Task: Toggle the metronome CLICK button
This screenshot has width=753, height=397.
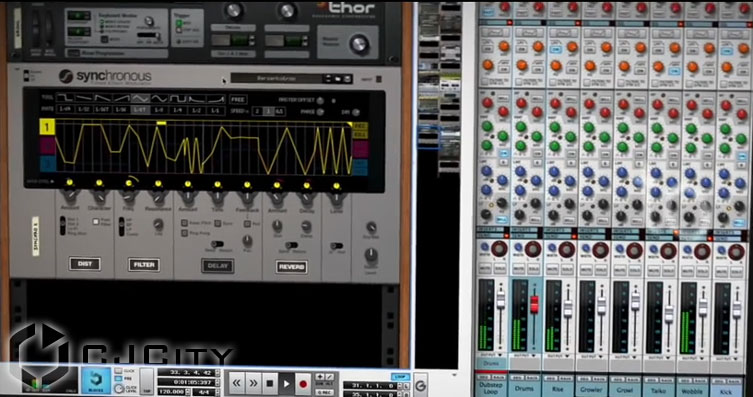Action: [118, 372]
